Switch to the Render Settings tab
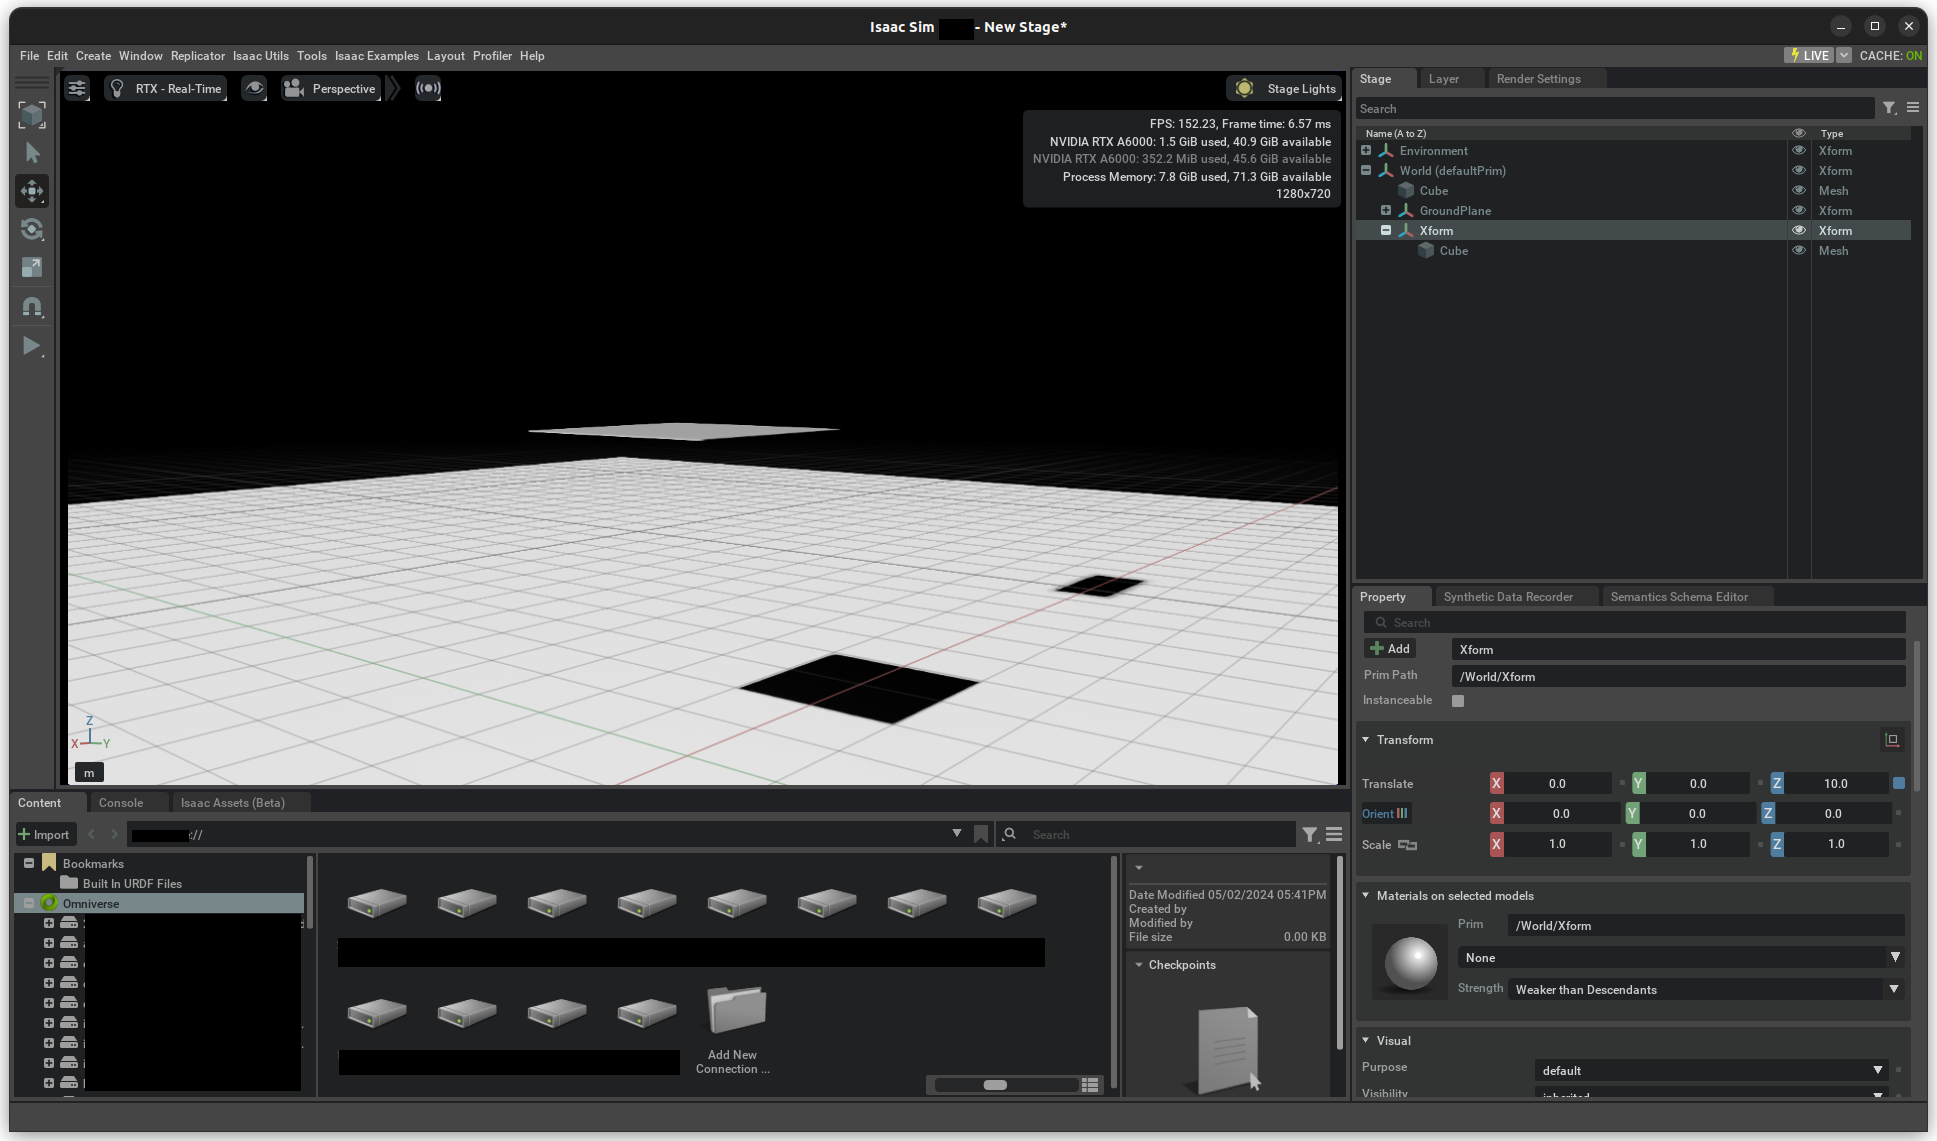1937x1141 pixels. [1538, 79]
